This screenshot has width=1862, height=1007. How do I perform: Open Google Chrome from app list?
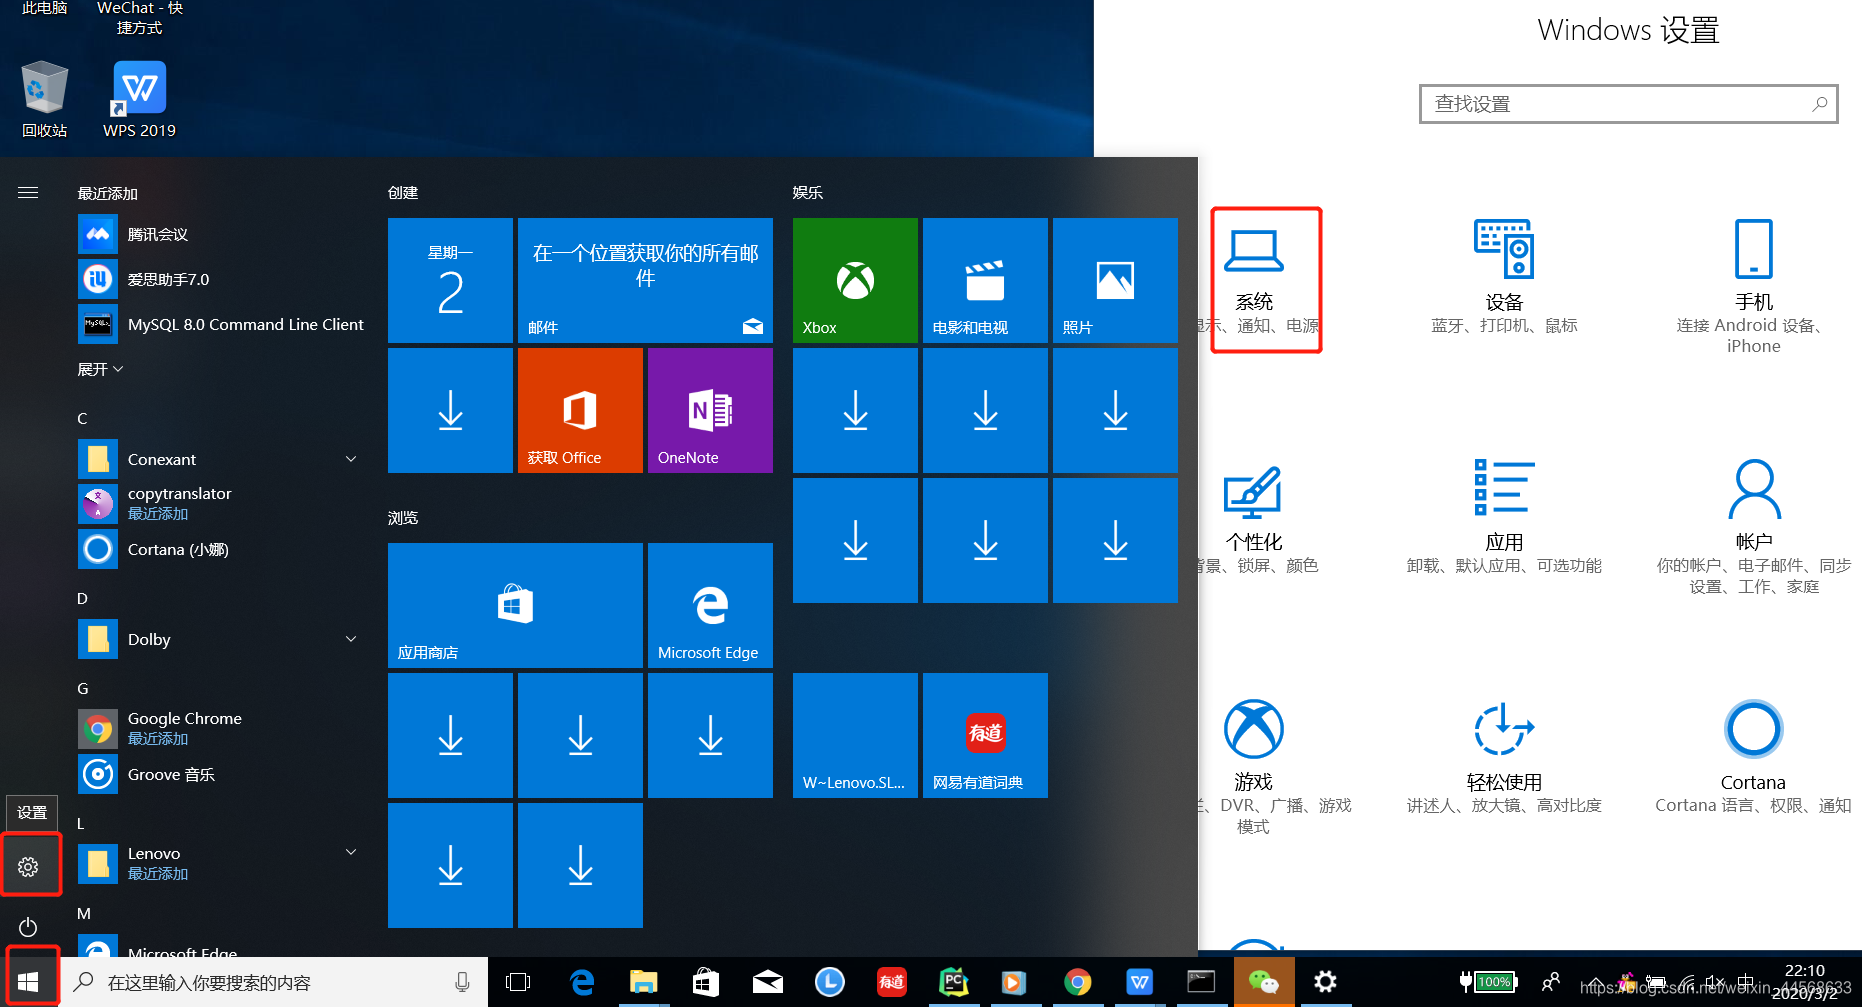[220, 728]
